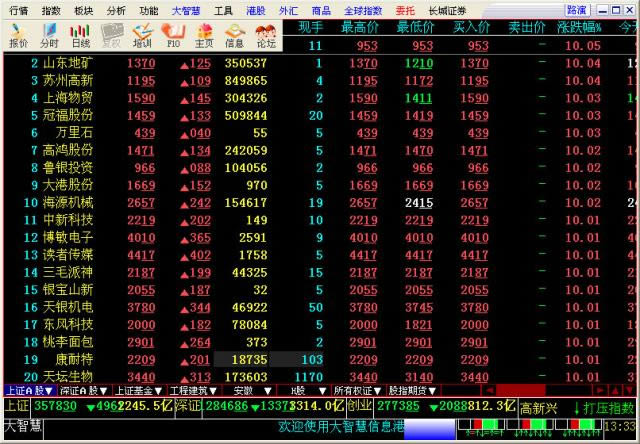Screen dimensions: 640x444
Task: Expand the 所有权证 dropdown tab
Action: 358,391
